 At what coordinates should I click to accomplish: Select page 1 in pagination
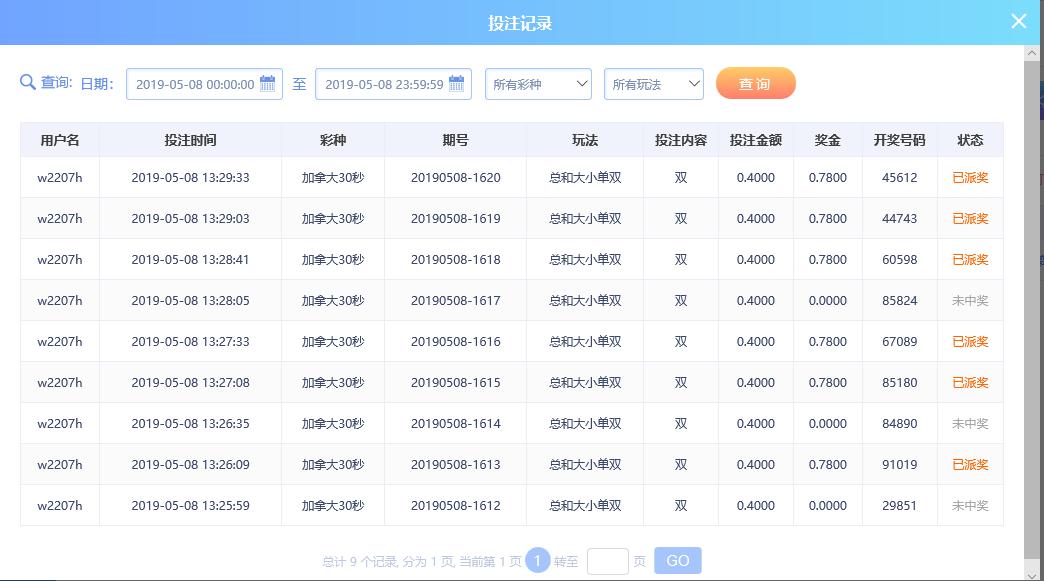tap(537, 561)
